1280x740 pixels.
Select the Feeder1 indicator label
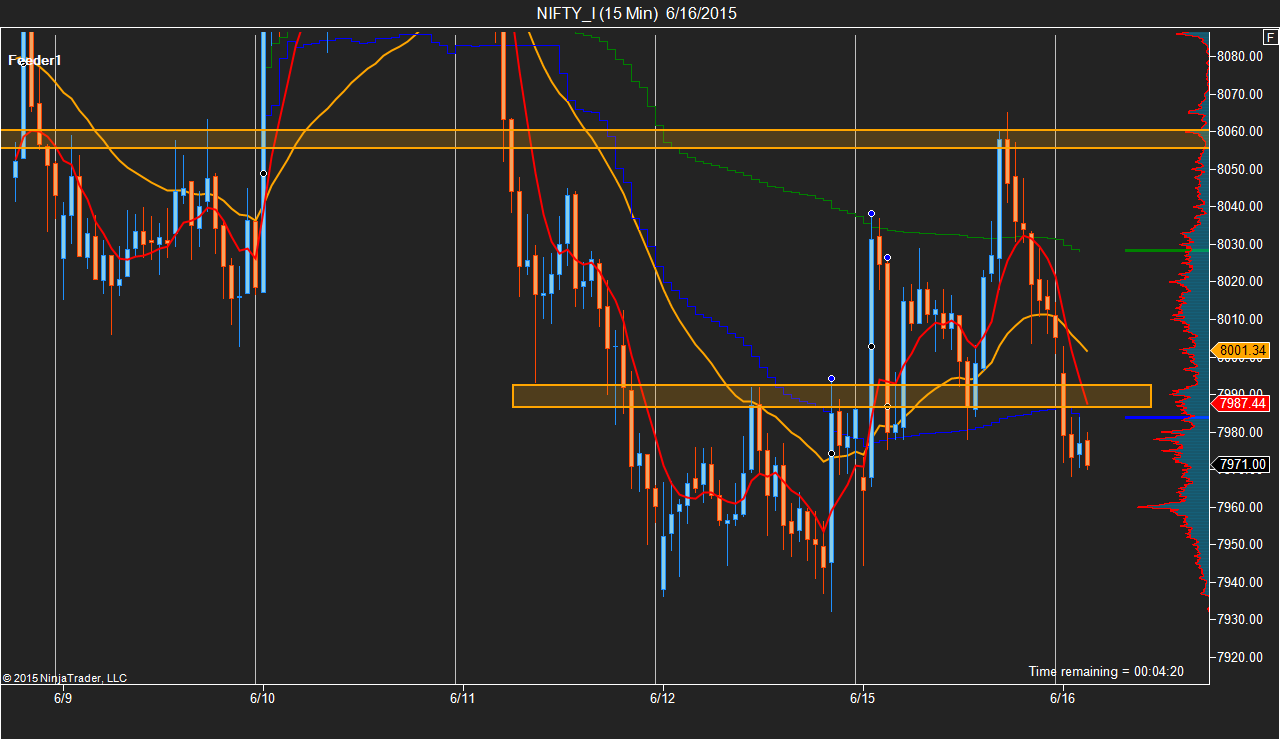click(35, 61)
